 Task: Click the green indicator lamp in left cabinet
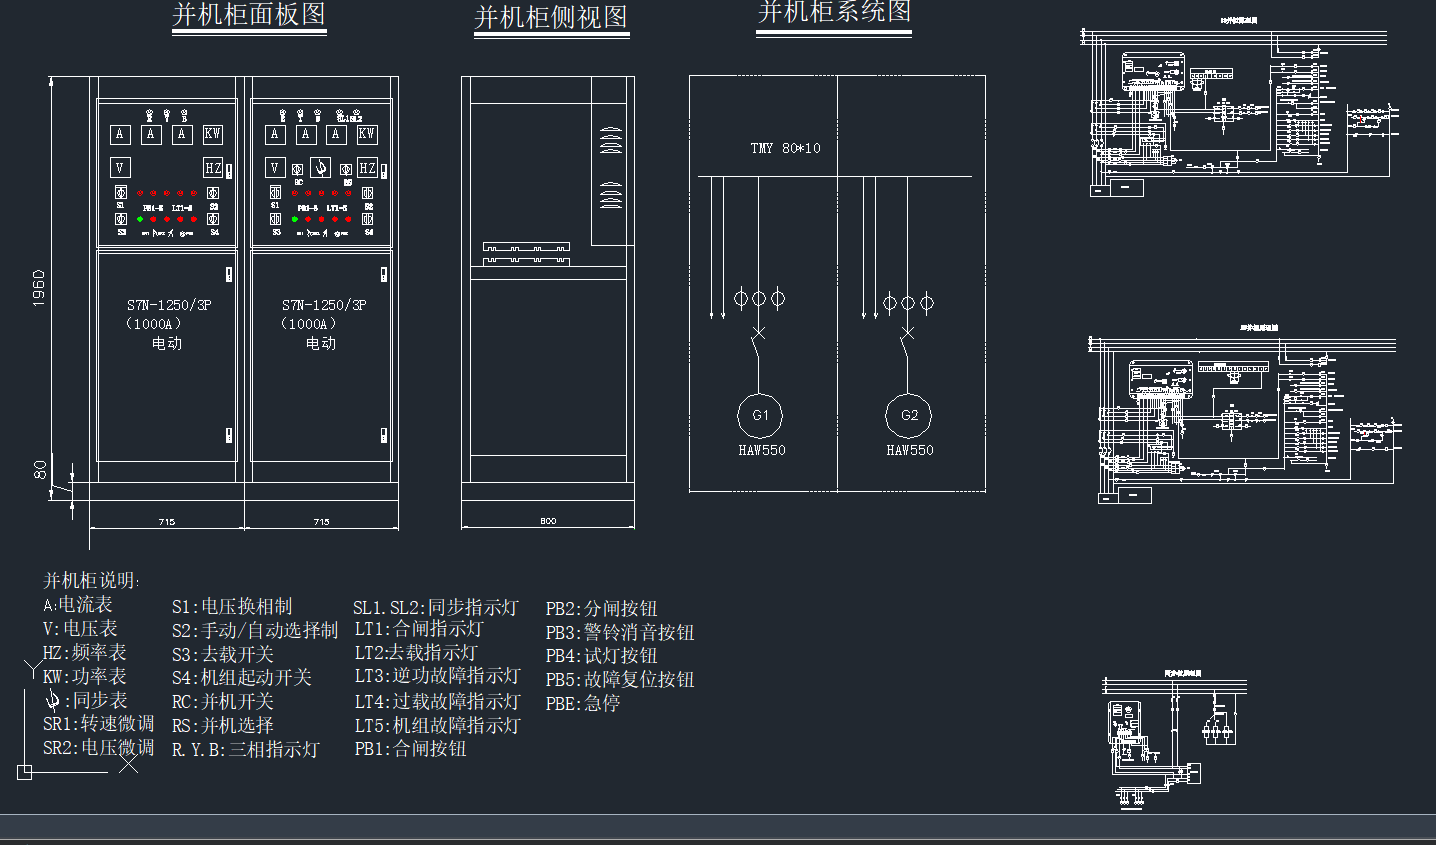click(x=140, y=219)
